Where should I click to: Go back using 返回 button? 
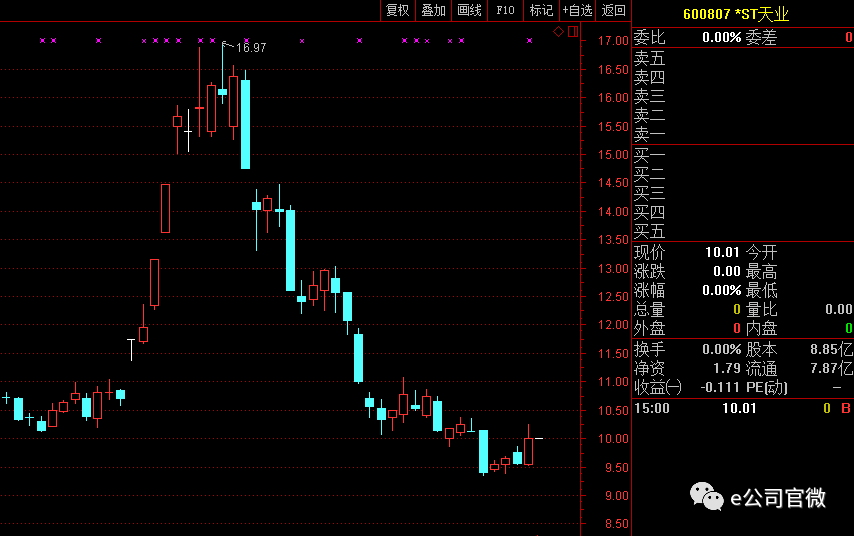coord(613,10)
